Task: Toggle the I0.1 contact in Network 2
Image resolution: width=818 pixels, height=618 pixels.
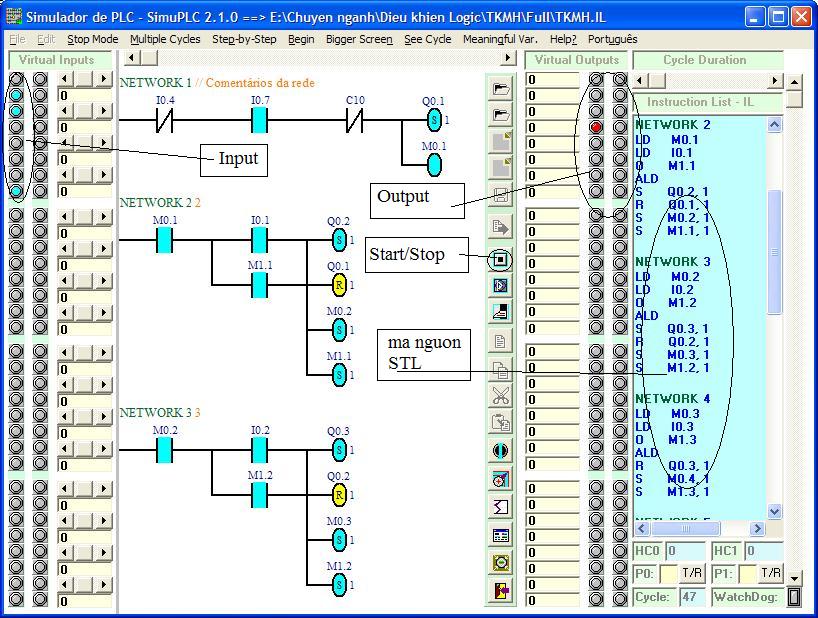Action: tap(259, 241)
